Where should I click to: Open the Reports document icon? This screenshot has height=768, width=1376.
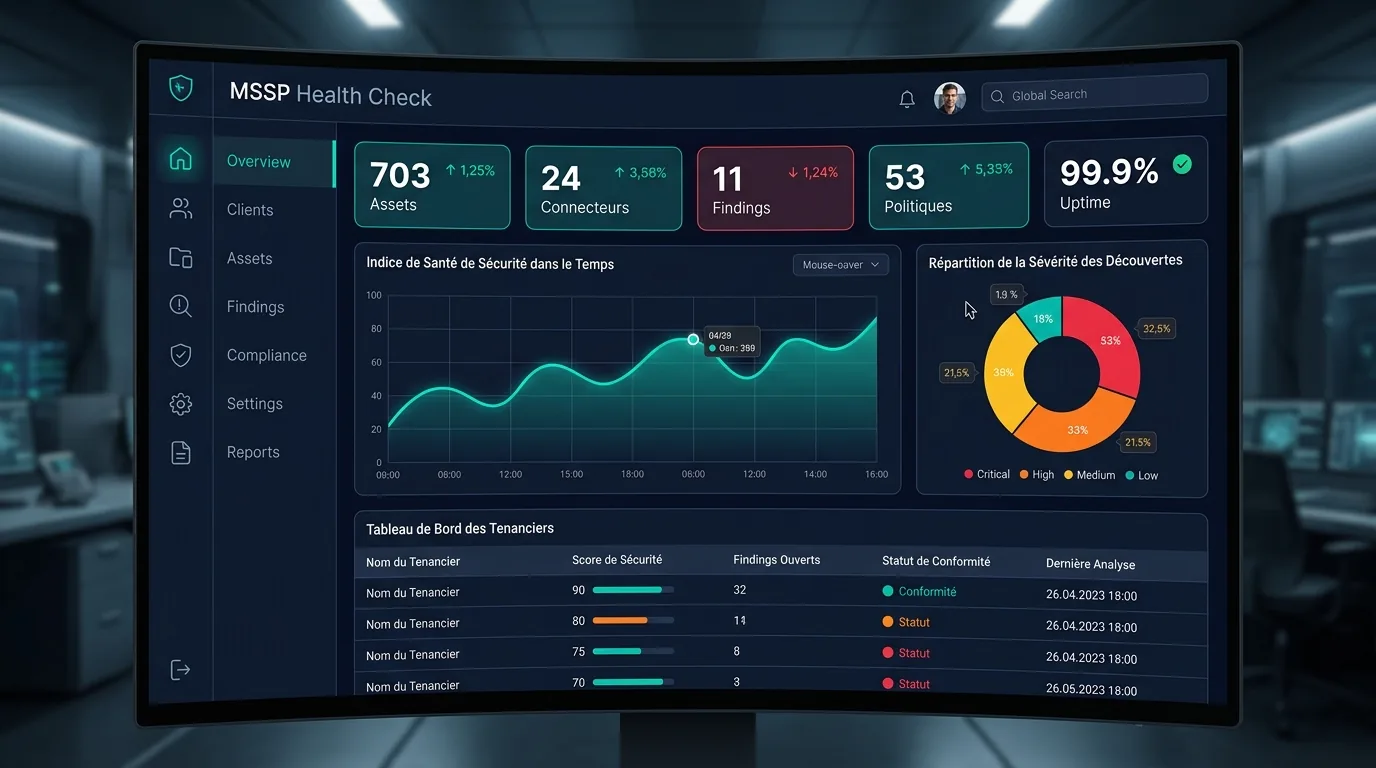pos(181,453)
